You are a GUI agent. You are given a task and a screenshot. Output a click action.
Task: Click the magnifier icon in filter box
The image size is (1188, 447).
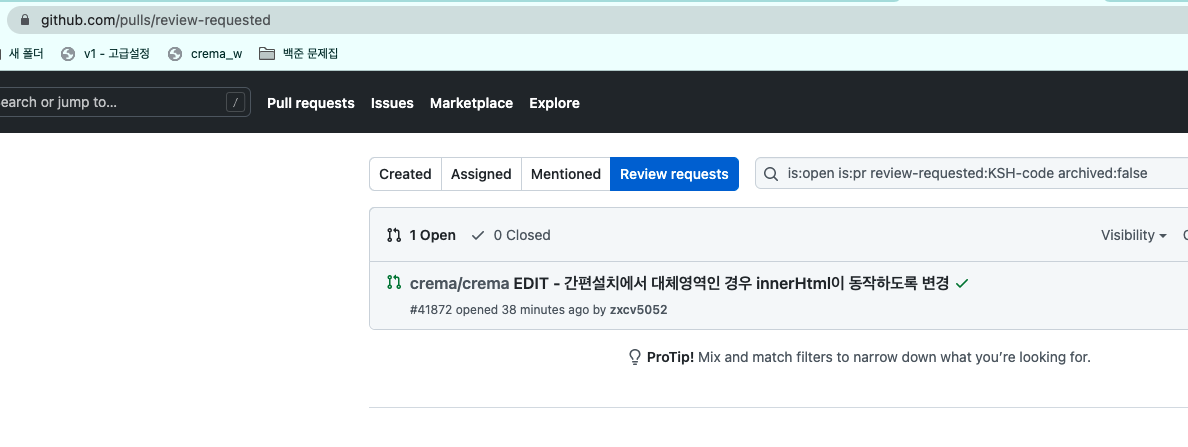point(771,173)
